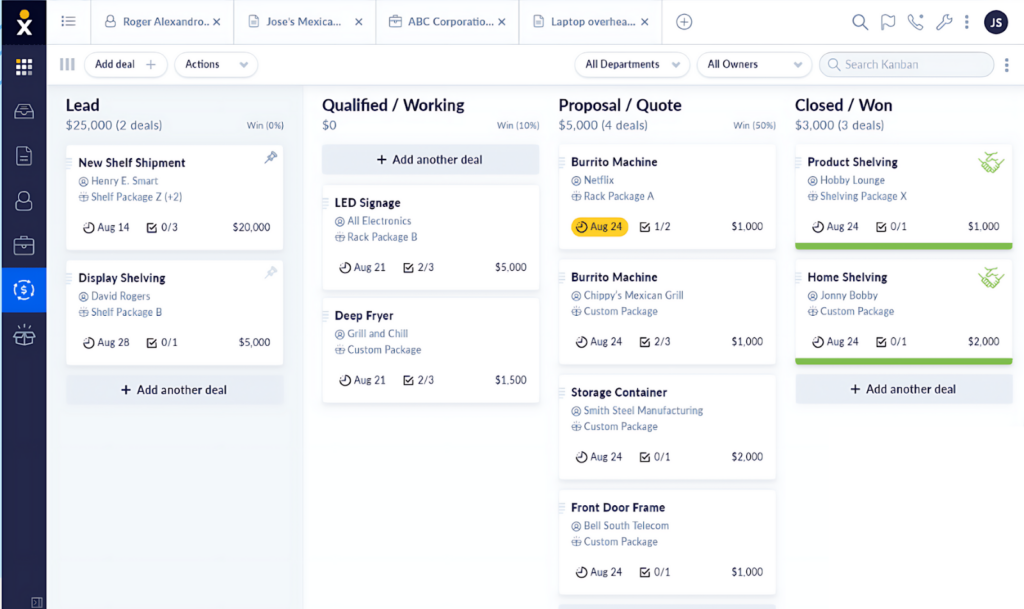Click the yellow Aug 24 date badge
This screenshot has height=609, width=1024.
click(599, 227)
